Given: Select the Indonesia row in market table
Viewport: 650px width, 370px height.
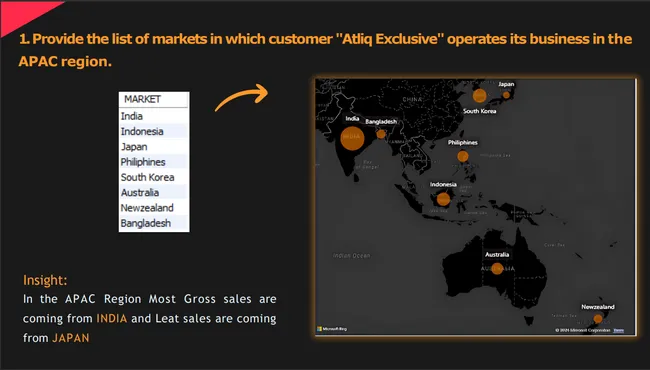Looking at the screenshot, I should (x=153, y=131).
